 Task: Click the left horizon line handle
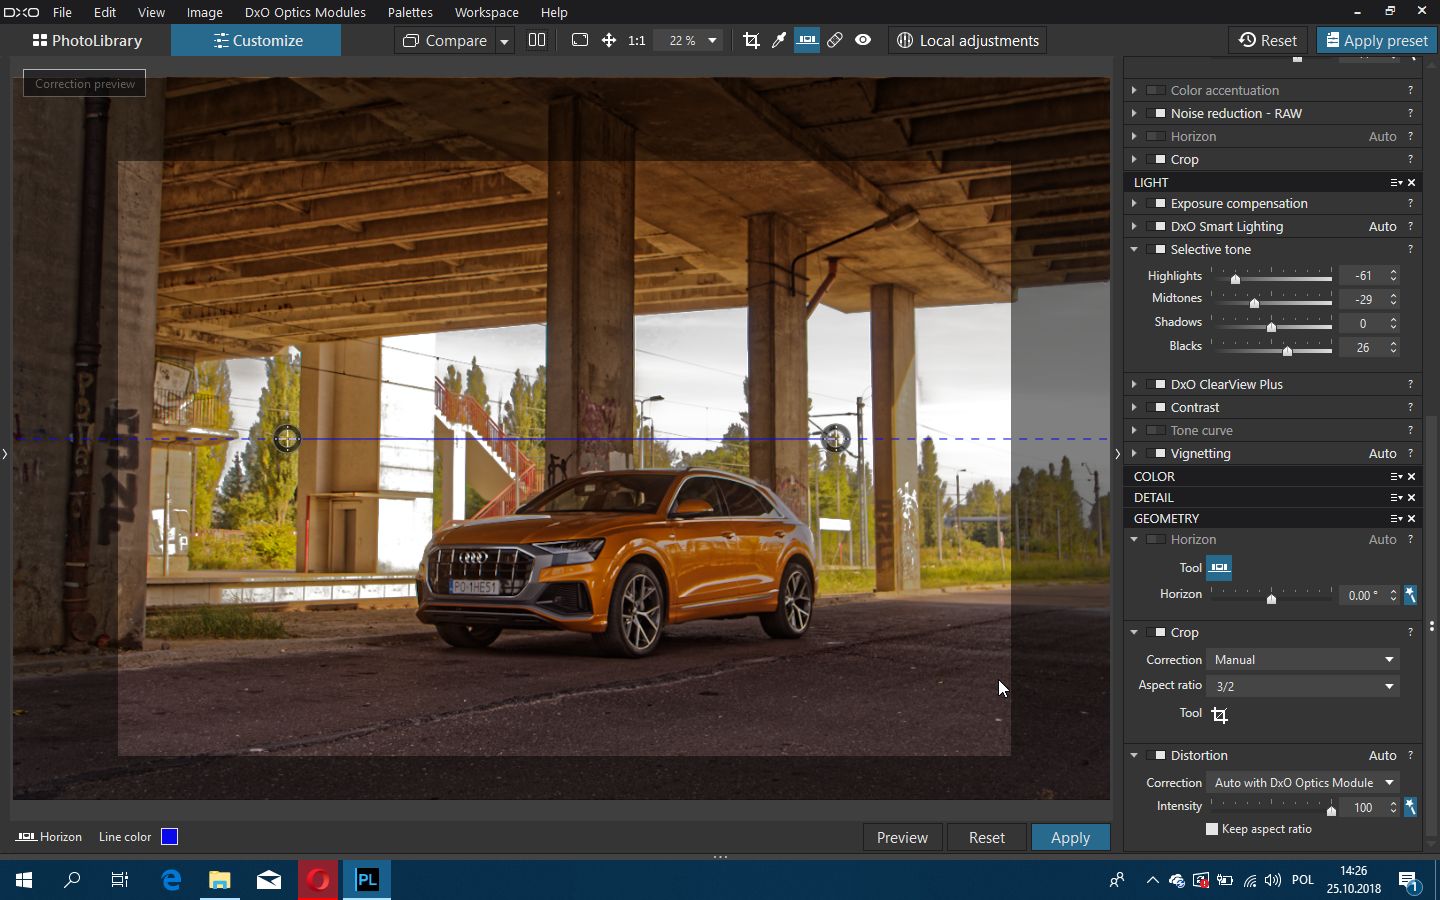point(287,437)
